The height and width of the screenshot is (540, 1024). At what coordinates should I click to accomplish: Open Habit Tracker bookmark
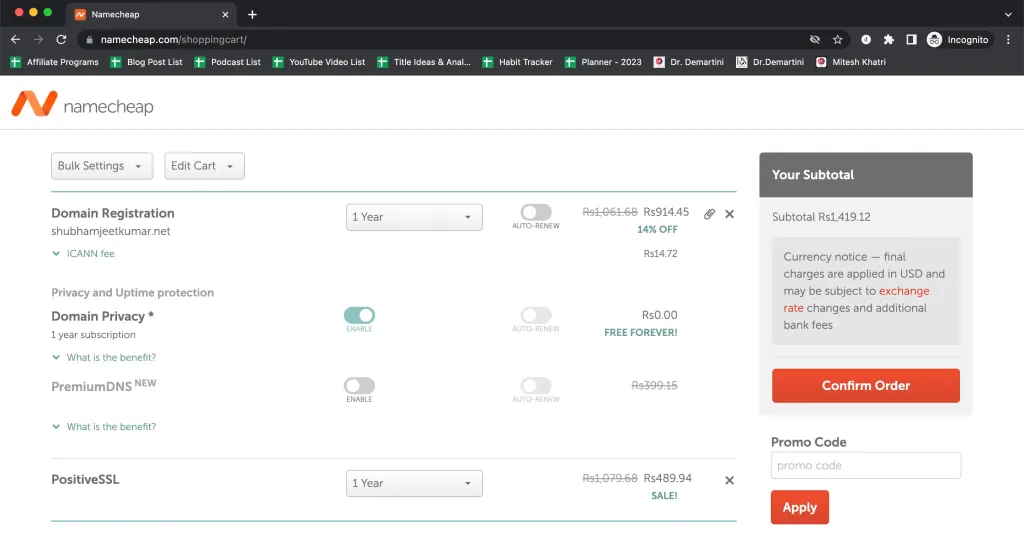517,62
